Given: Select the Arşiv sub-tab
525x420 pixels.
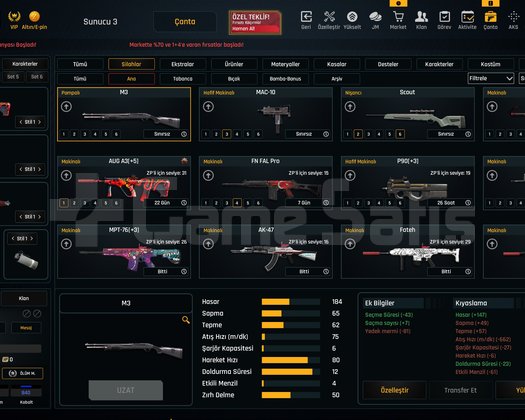Looking at the screenshot, I should pyautogui.click(x=336, y=79).
